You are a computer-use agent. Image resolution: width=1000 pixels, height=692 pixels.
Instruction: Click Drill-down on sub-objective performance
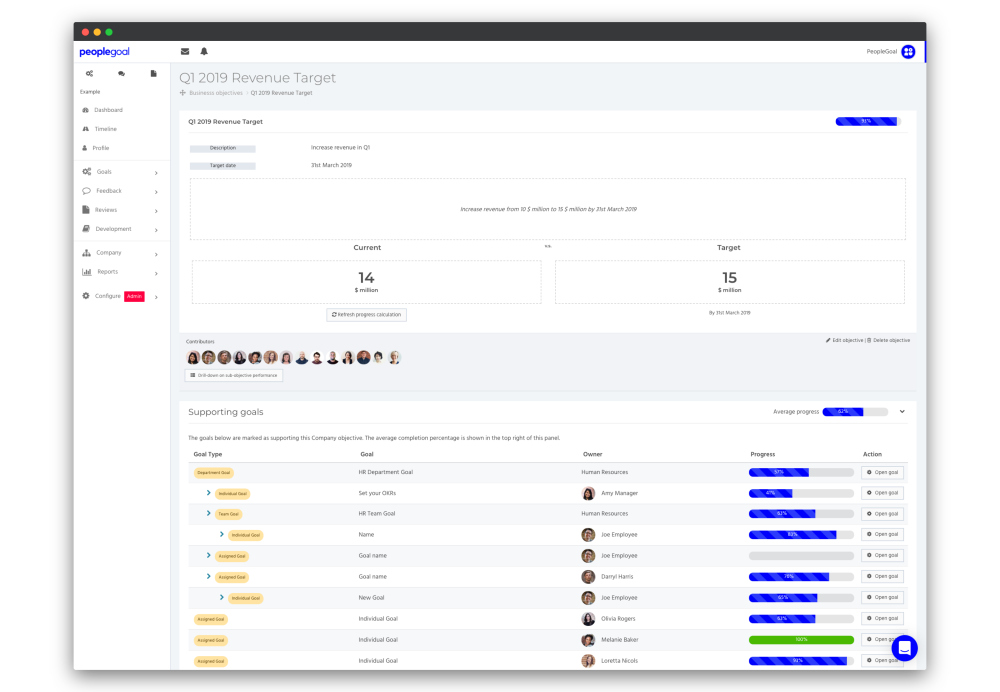(x=234, y=376)
